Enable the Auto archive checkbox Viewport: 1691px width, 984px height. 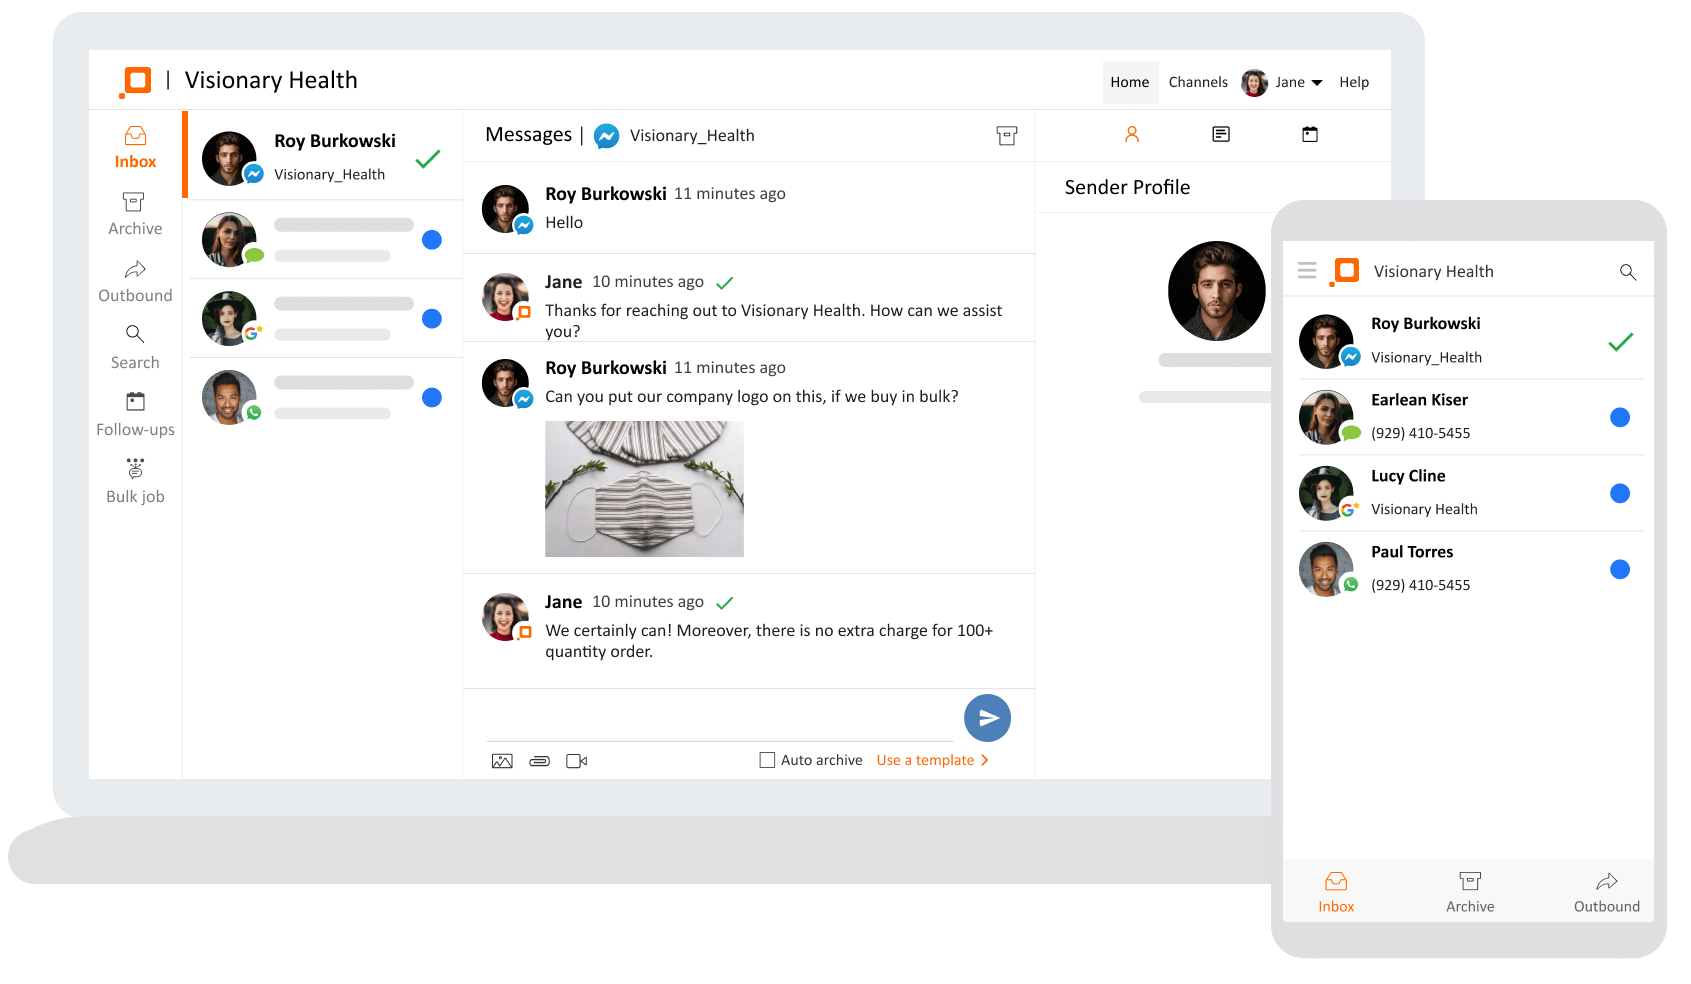pyautogui.click(x=767, y=760)
